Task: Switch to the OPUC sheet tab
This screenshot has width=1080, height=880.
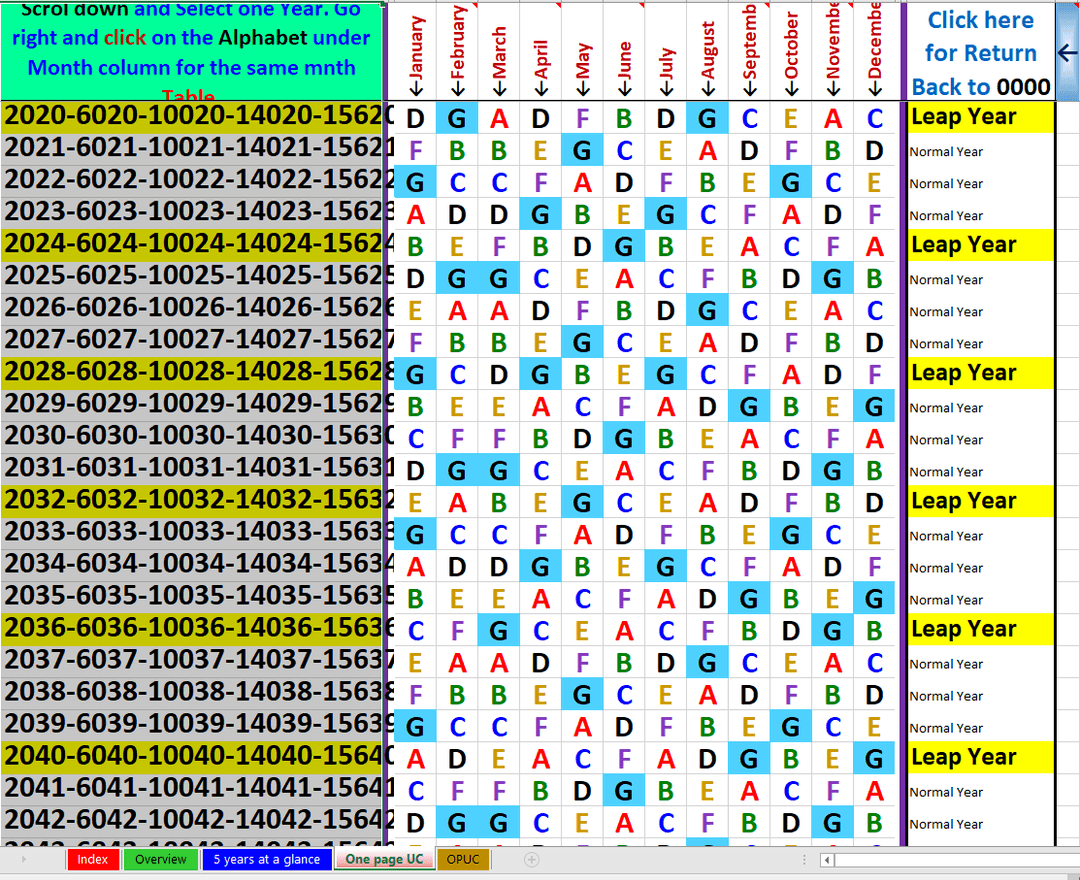Action: (463, 859)
